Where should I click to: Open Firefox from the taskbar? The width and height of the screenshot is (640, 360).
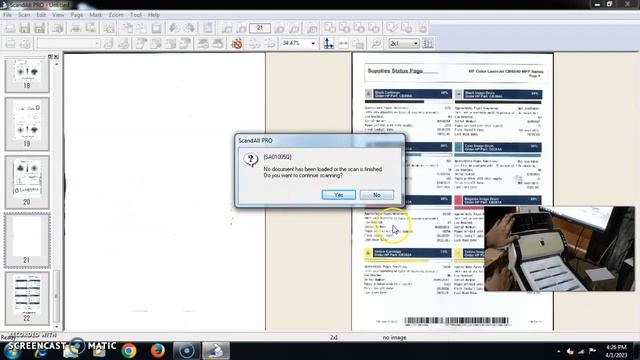[x=158, y=351]
